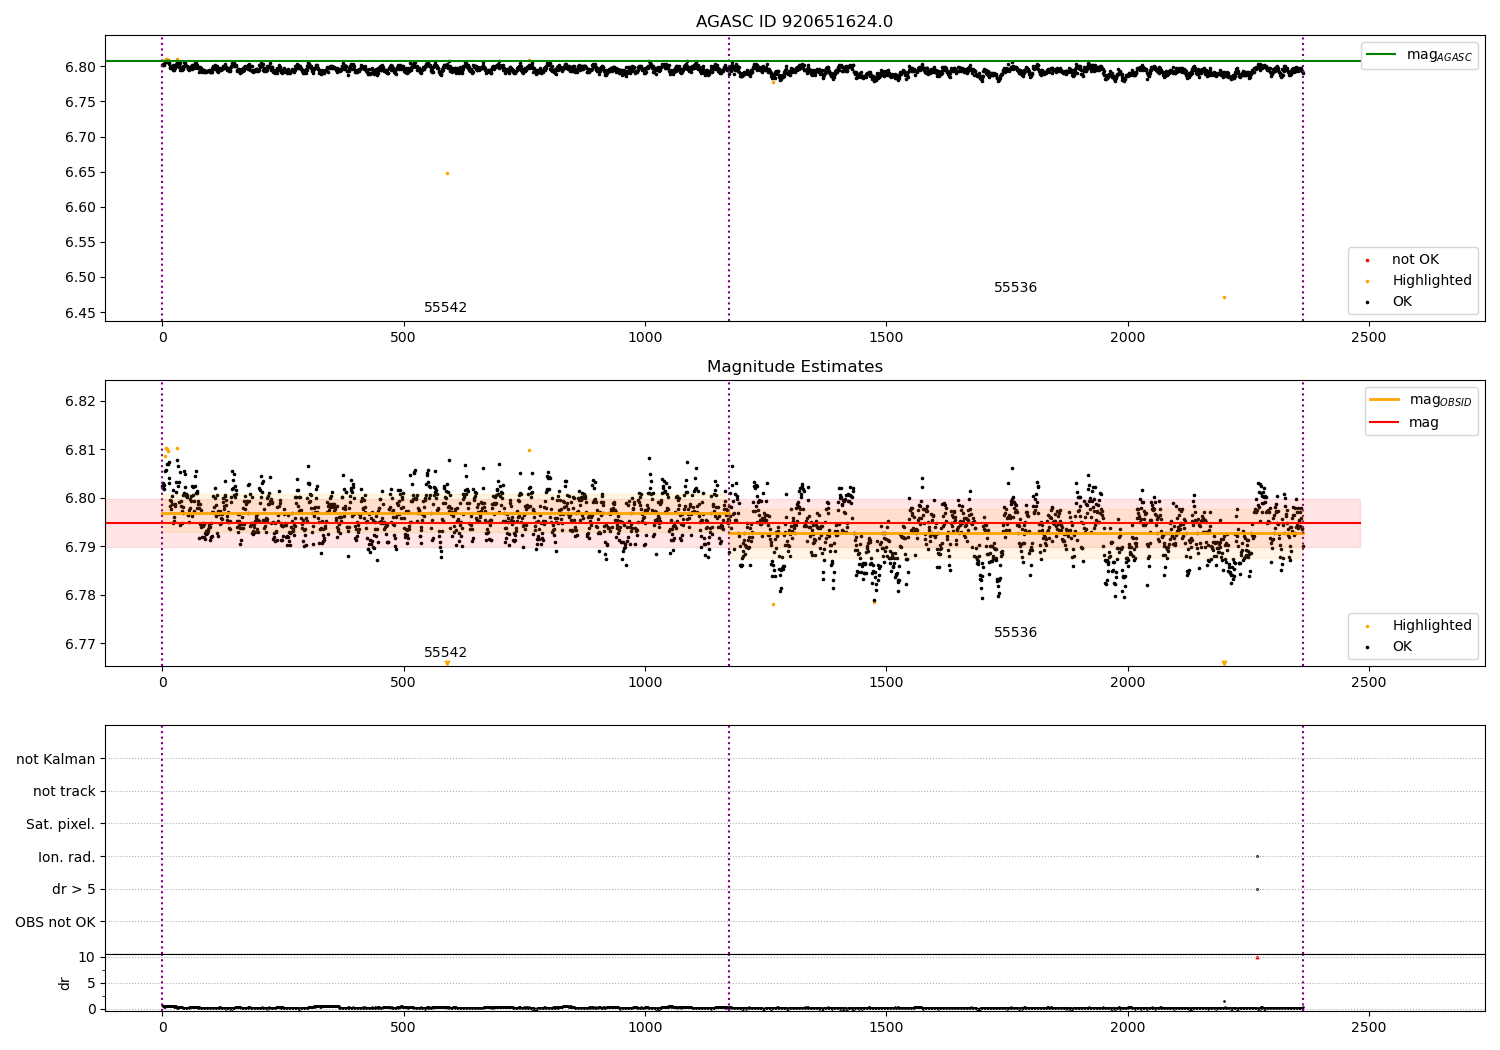Click the 'Magnitude Estimates' subplot title
This screenshot has height=1050, width=1500.
(x=794, y=367)
